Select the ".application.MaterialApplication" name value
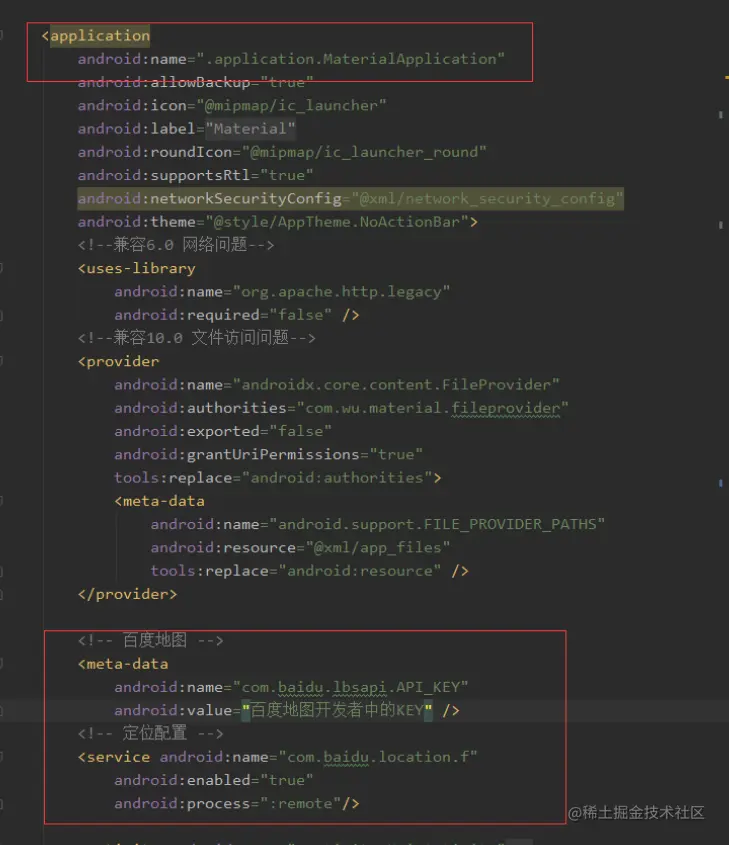The image size is (729, 845). click(350, 59)
